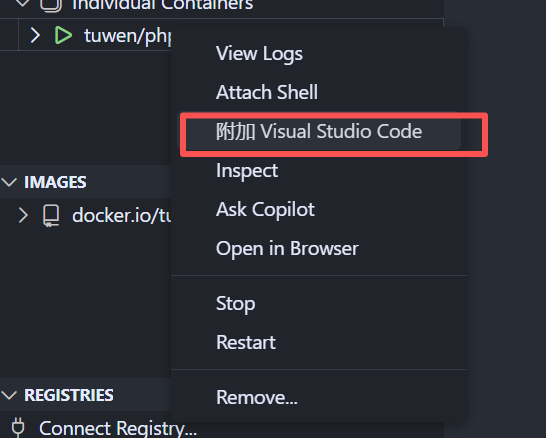Click the Connect Registry plug icon
Image resolution: width=546 pixels, height=438 pixels.
18,428
